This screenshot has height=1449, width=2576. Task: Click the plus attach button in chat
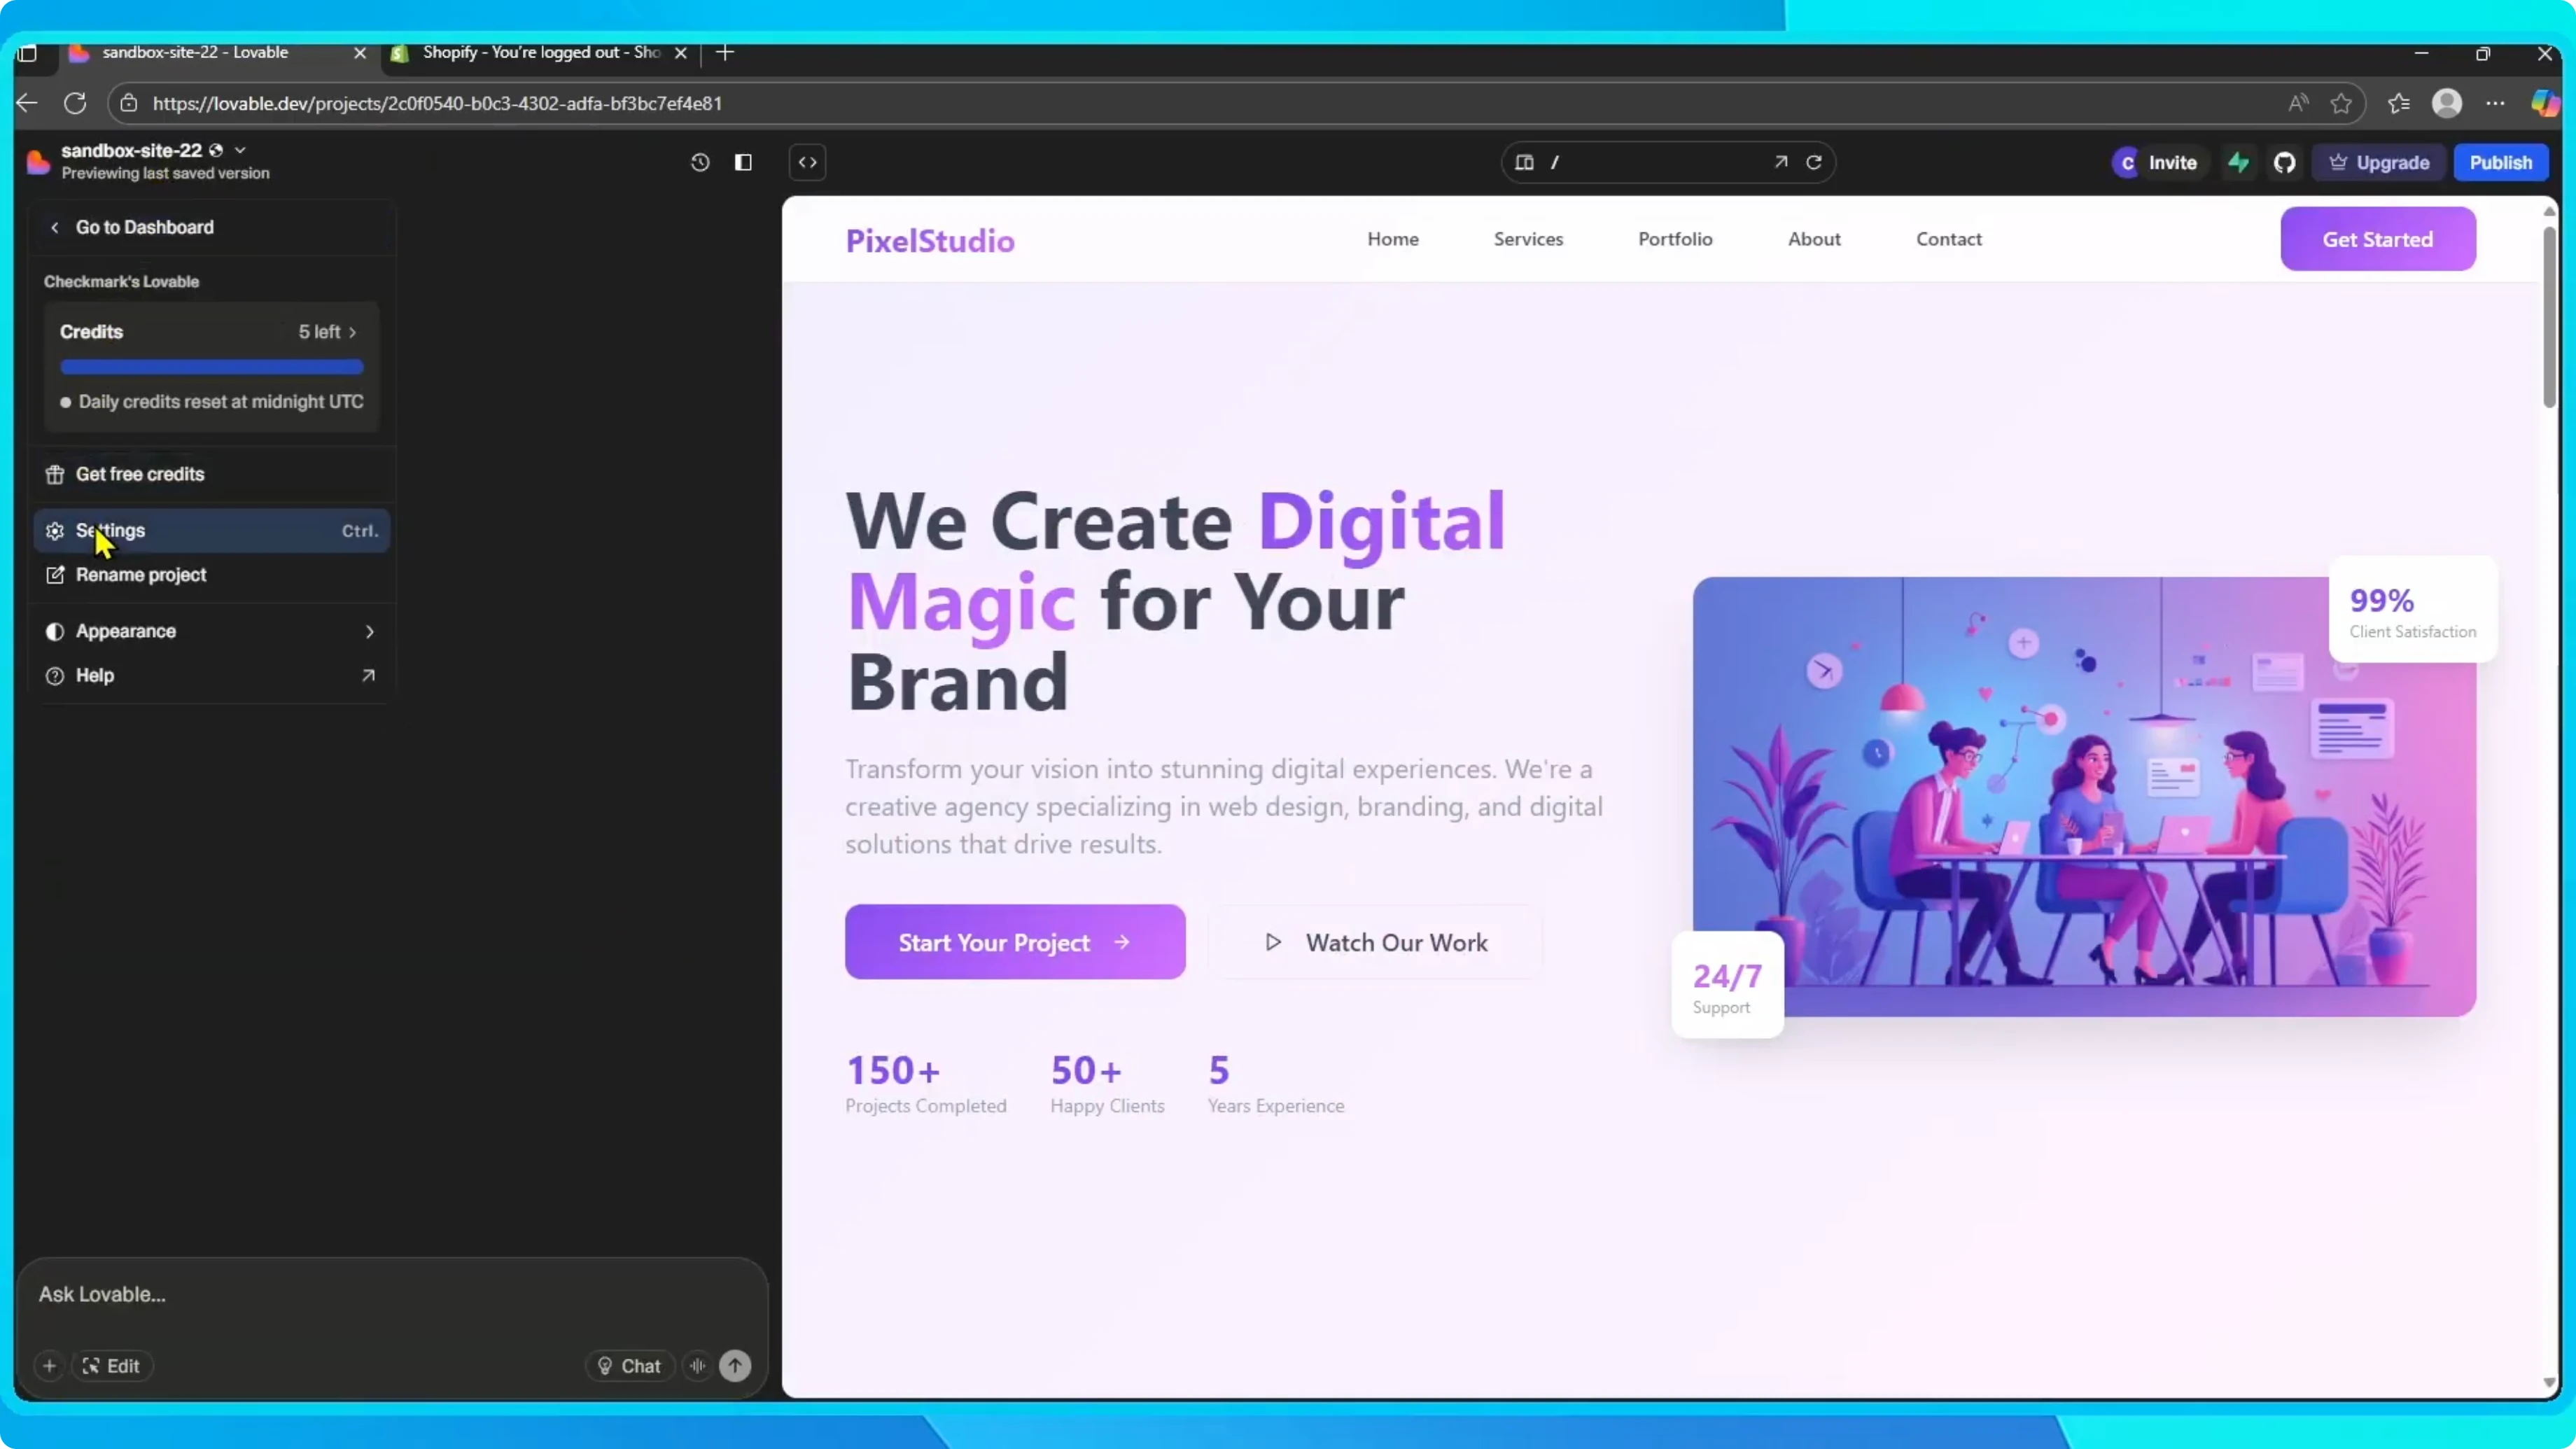[x=49, y=1366]
